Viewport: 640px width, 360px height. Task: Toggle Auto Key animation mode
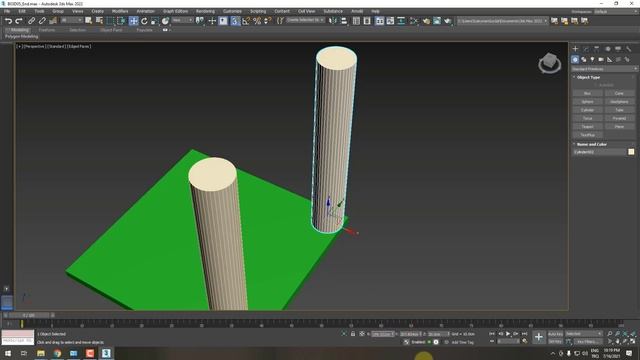coord(555,334)
